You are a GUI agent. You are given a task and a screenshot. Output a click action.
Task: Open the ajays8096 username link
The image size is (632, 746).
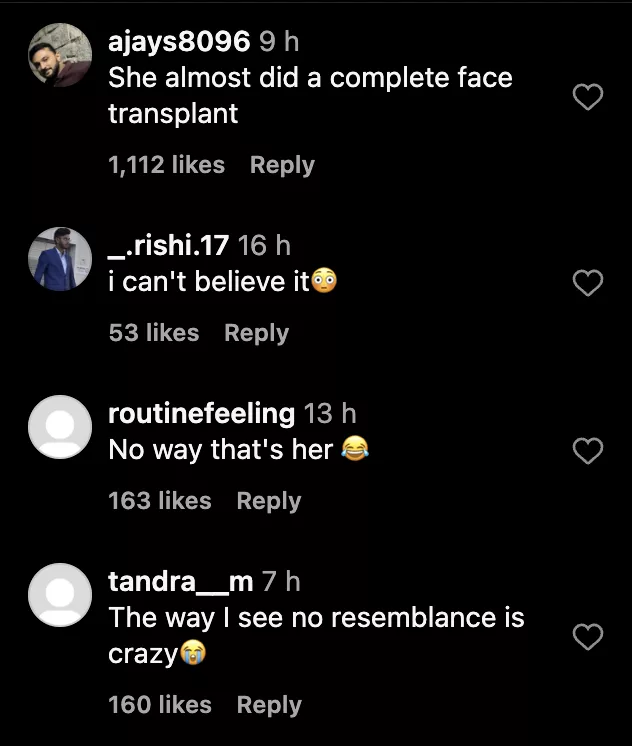pyautogui.click(x=178, y=42)
